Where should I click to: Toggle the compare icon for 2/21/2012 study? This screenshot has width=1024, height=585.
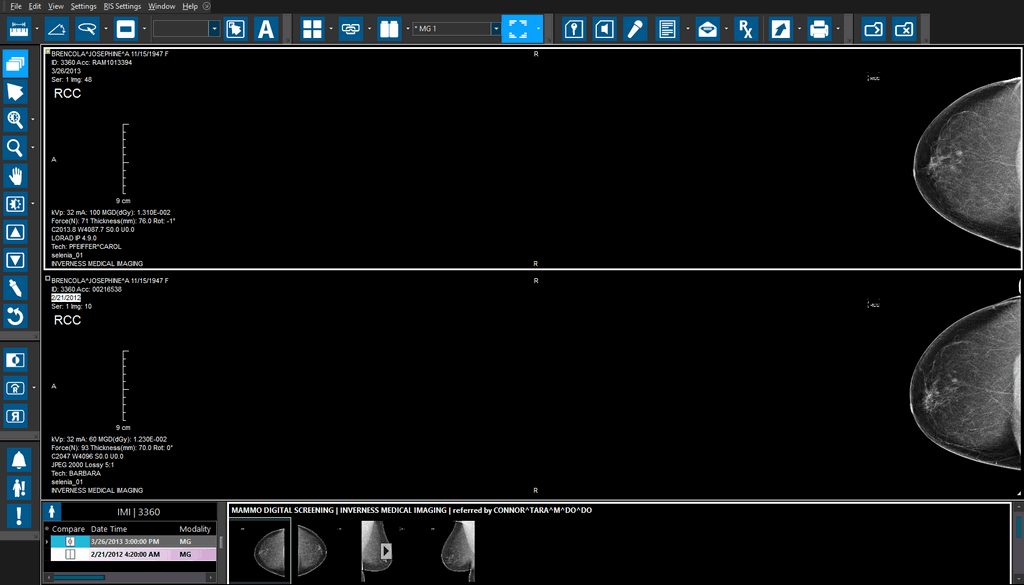(x=70, y=554)
